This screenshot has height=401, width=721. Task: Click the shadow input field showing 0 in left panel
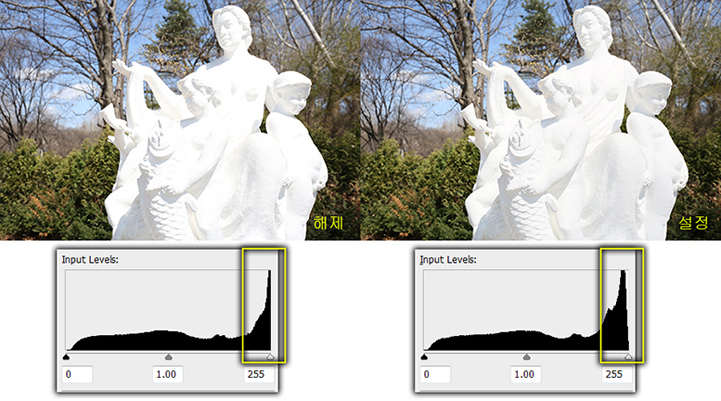pos(77,374)
